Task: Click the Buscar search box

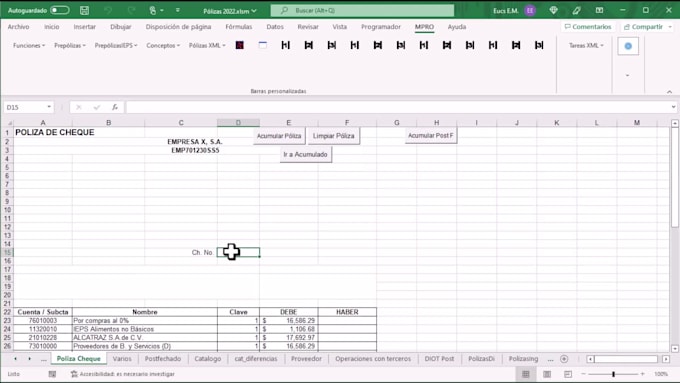Action: tap(362, 10)
